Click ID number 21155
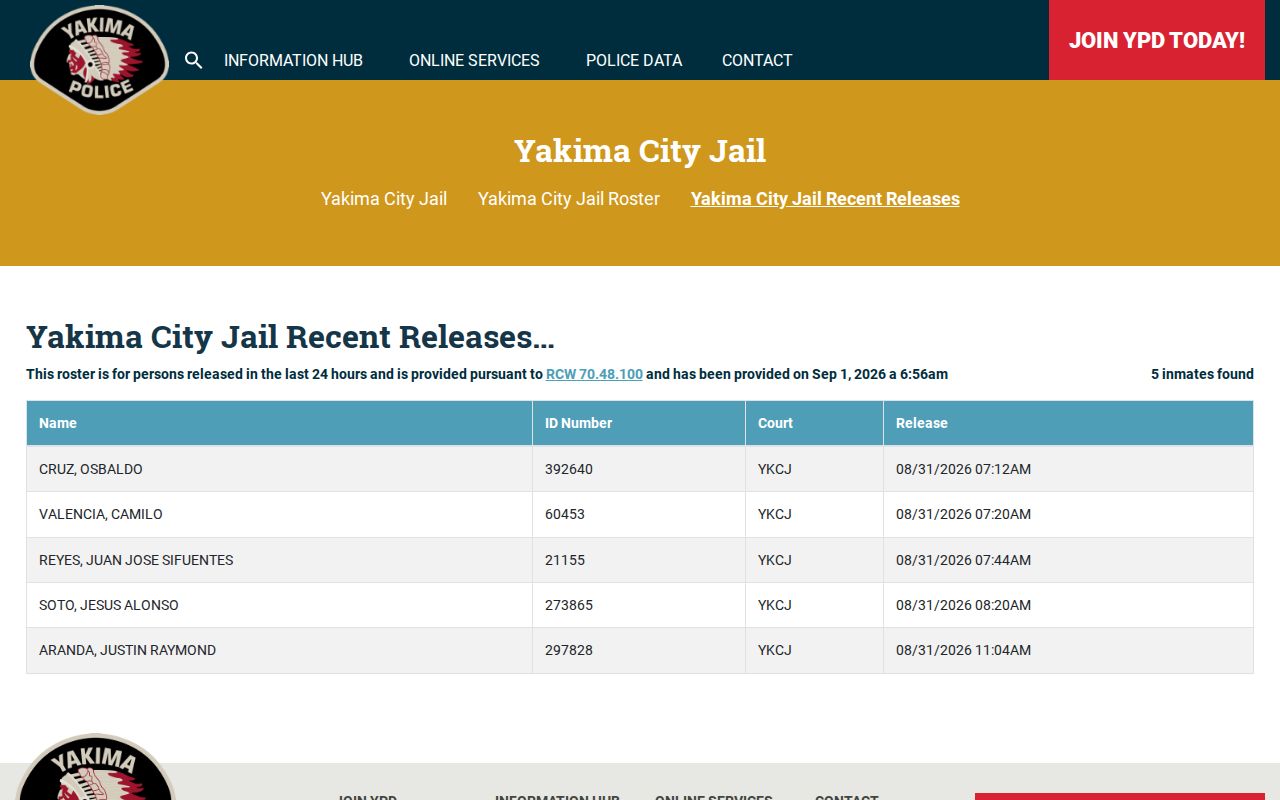1280x800 pixels. (x=565, y=560)
